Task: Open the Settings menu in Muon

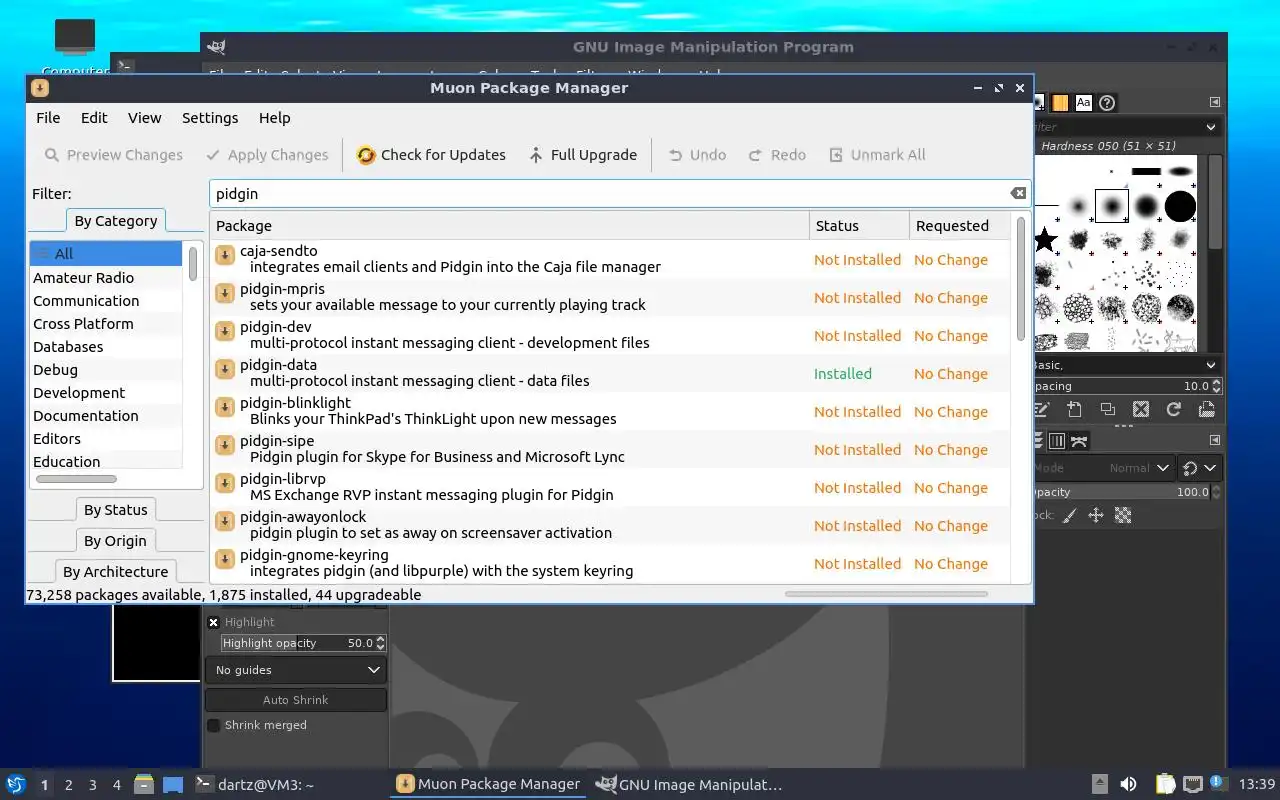Action: 210,117
